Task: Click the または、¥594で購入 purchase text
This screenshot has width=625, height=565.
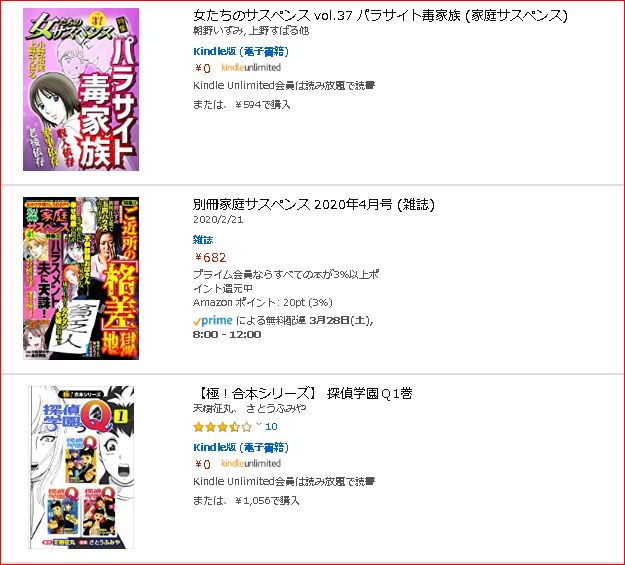Action: click(x=242, y=104)
